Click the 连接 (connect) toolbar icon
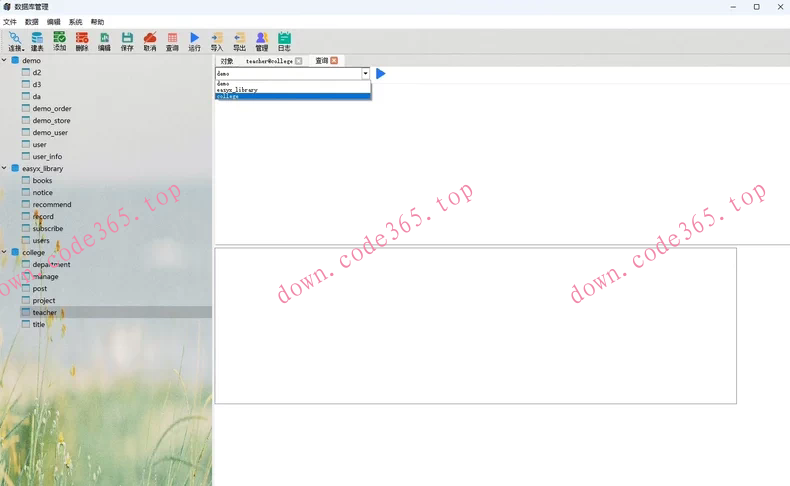Screen dimensions: 790x486 (15, 41)
